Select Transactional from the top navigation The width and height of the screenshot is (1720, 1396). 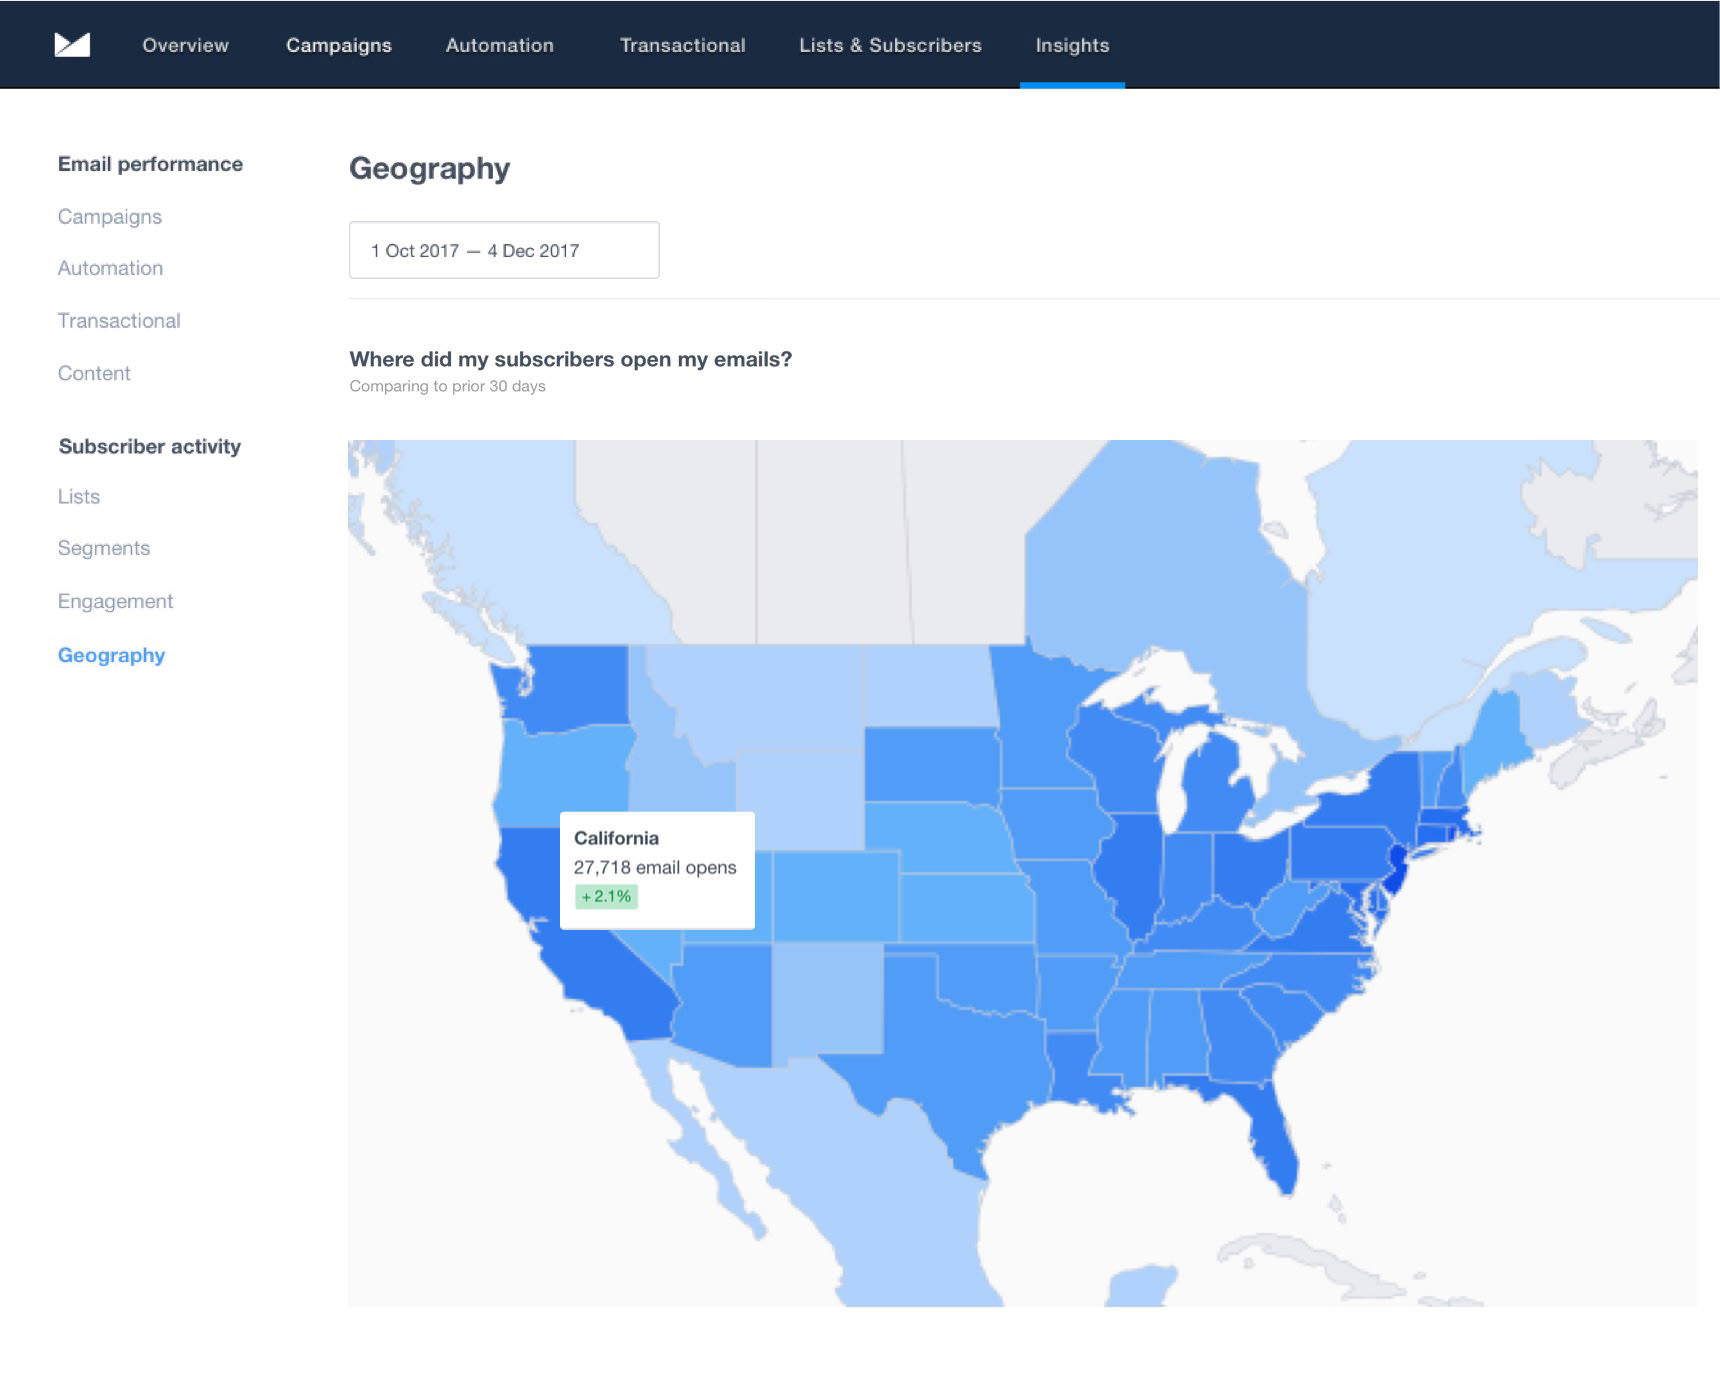click(682, 45)
